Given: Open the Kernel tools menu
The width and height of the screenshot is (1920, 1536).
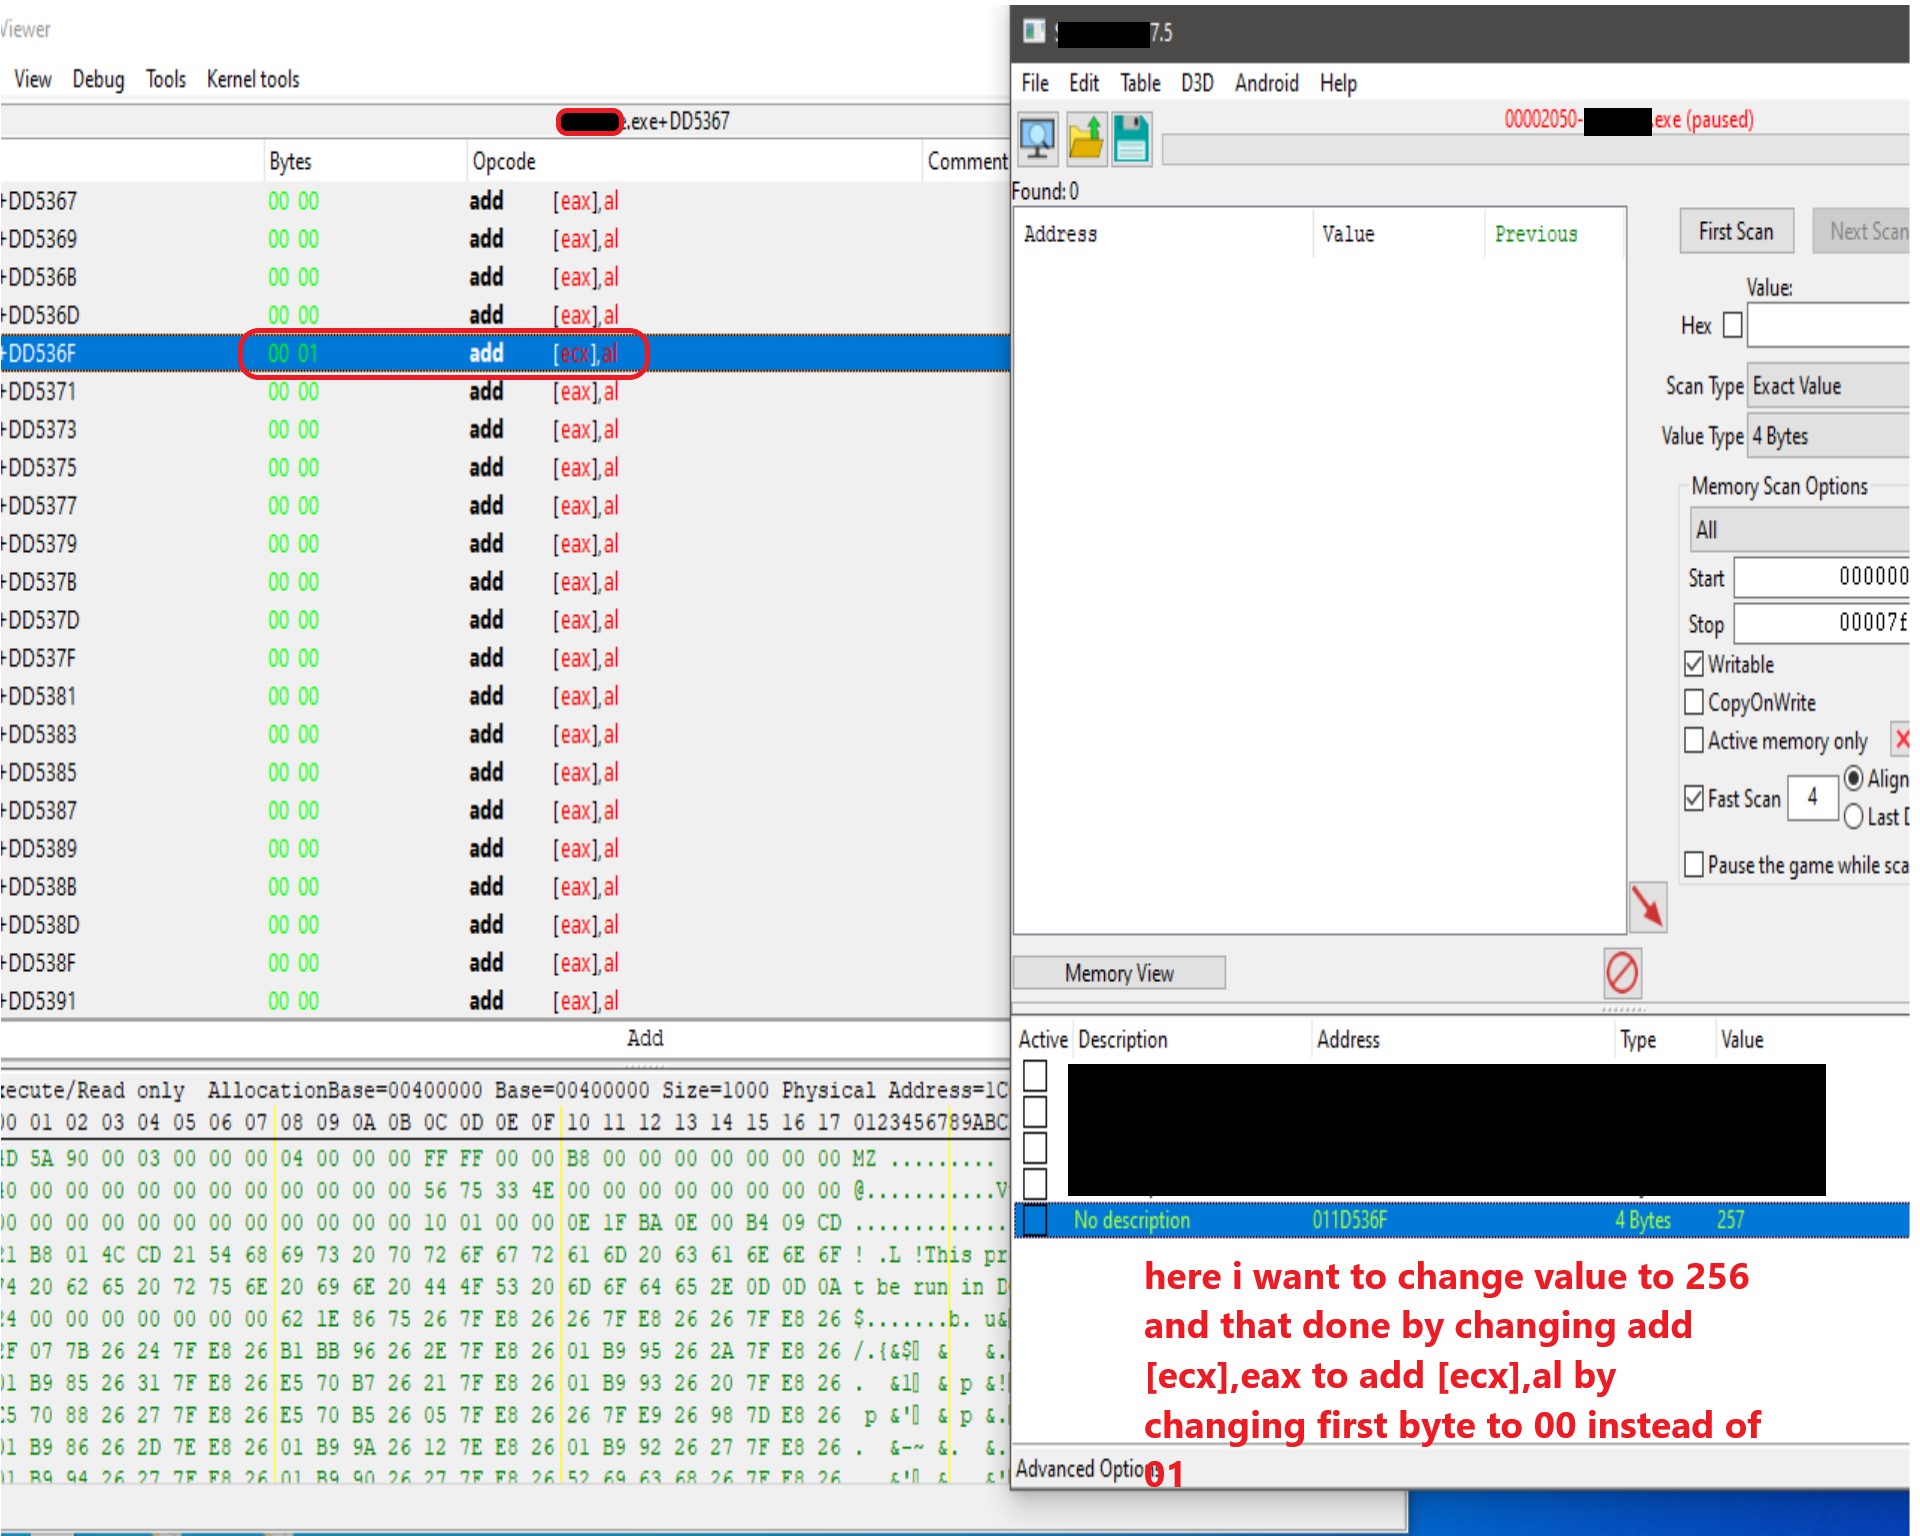Looking at the screenshot, I should 253,79.
